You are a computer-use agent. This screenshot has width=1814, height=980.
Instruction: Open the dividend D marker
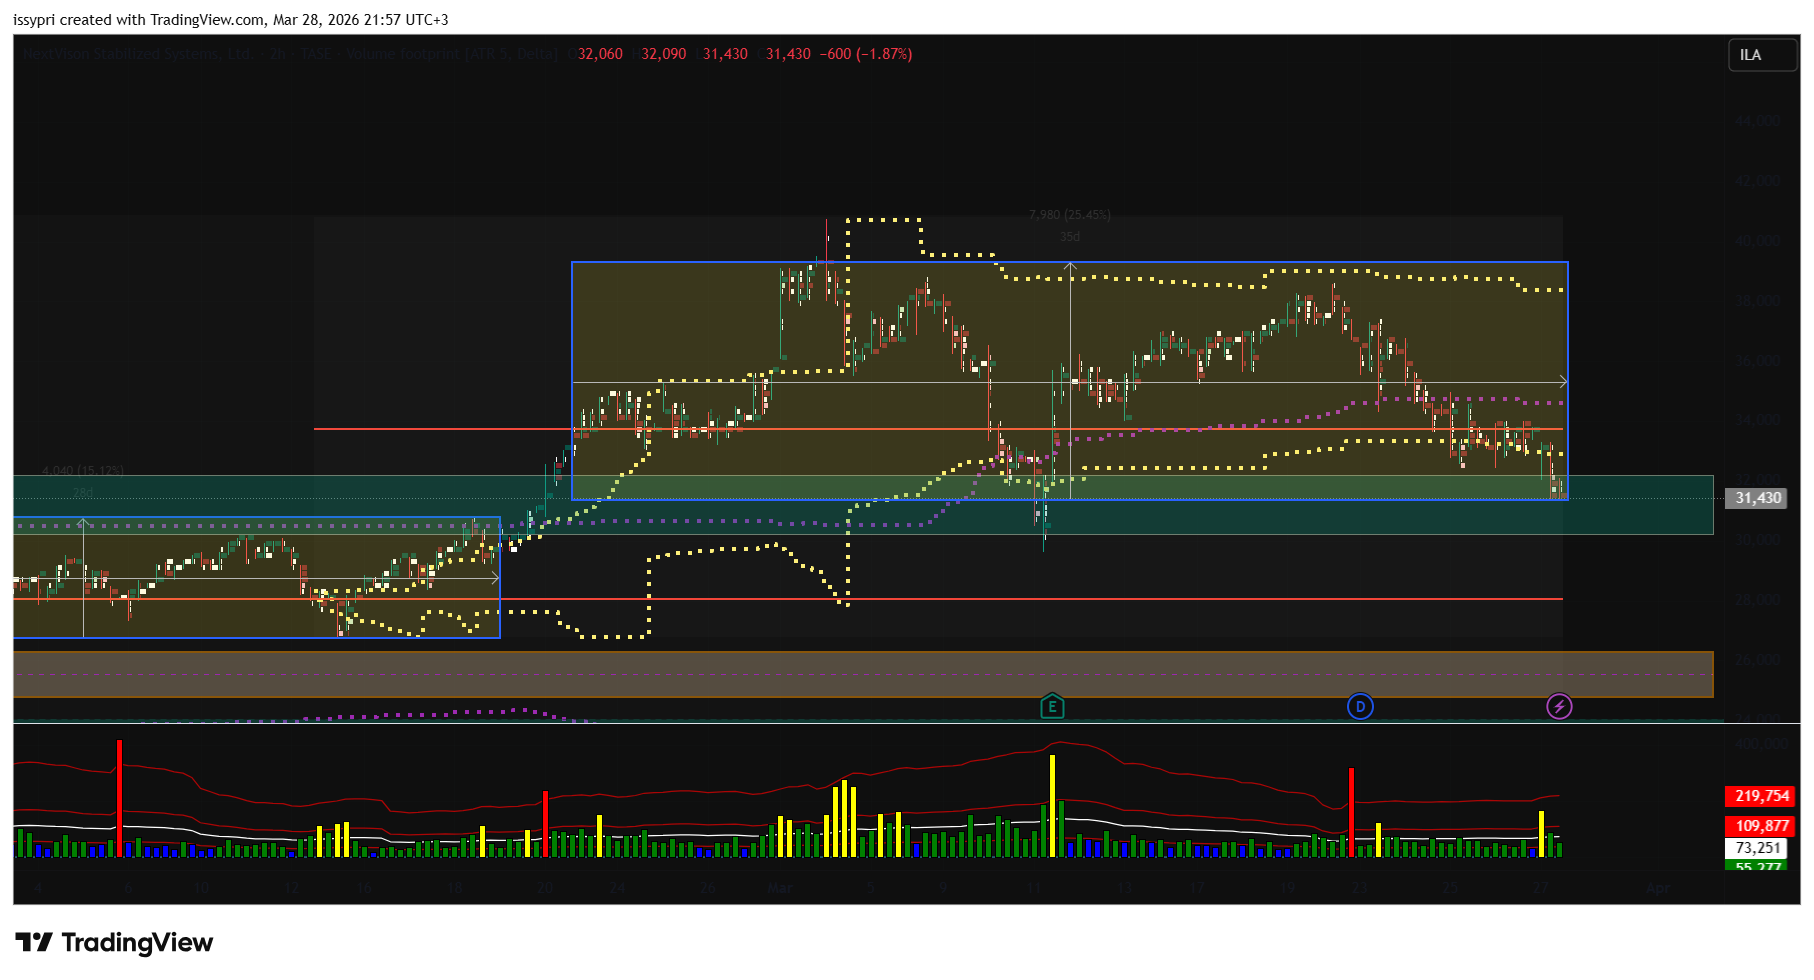click(x=1359, y=707)
